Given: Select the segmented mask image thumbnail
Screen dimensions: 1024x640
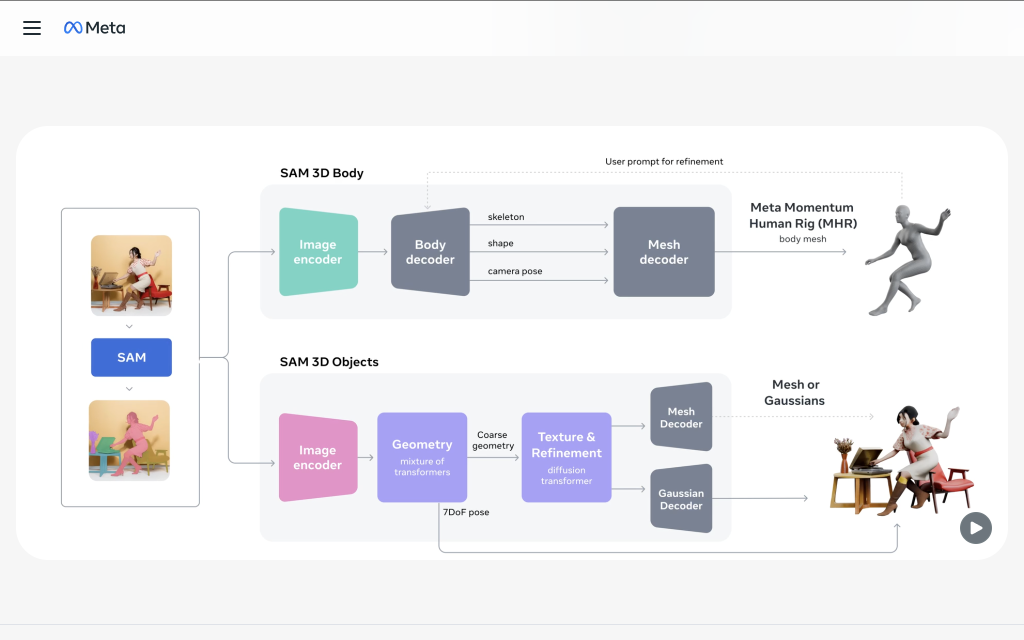Looking at the screenshot, I should pos(129,440).
